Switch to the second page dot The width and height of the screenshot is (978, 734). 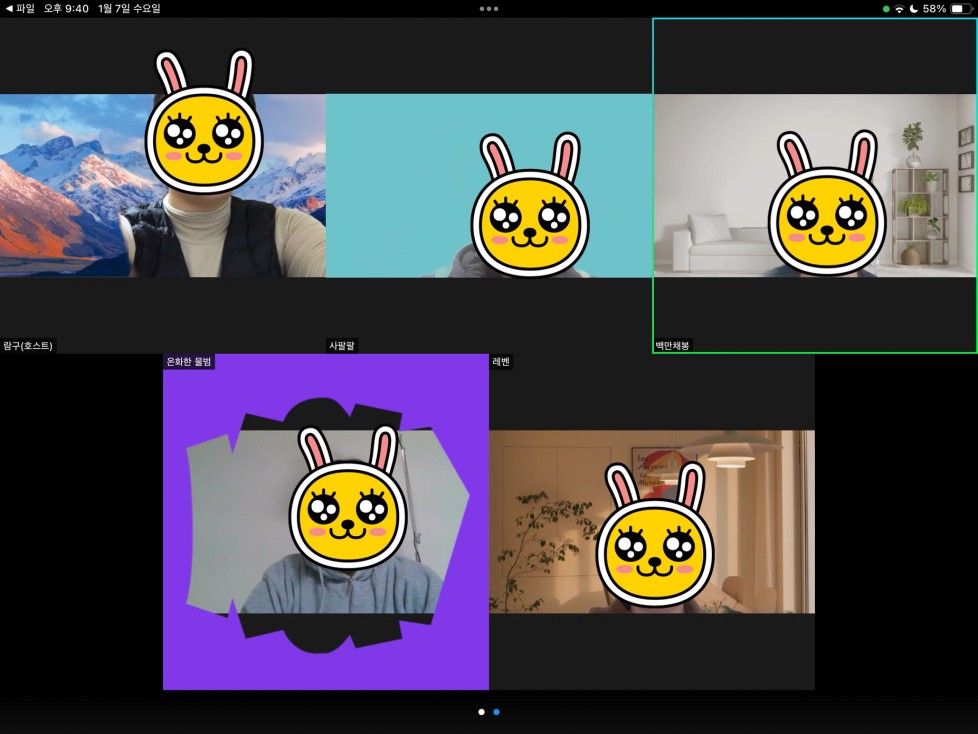click(497, 712)
